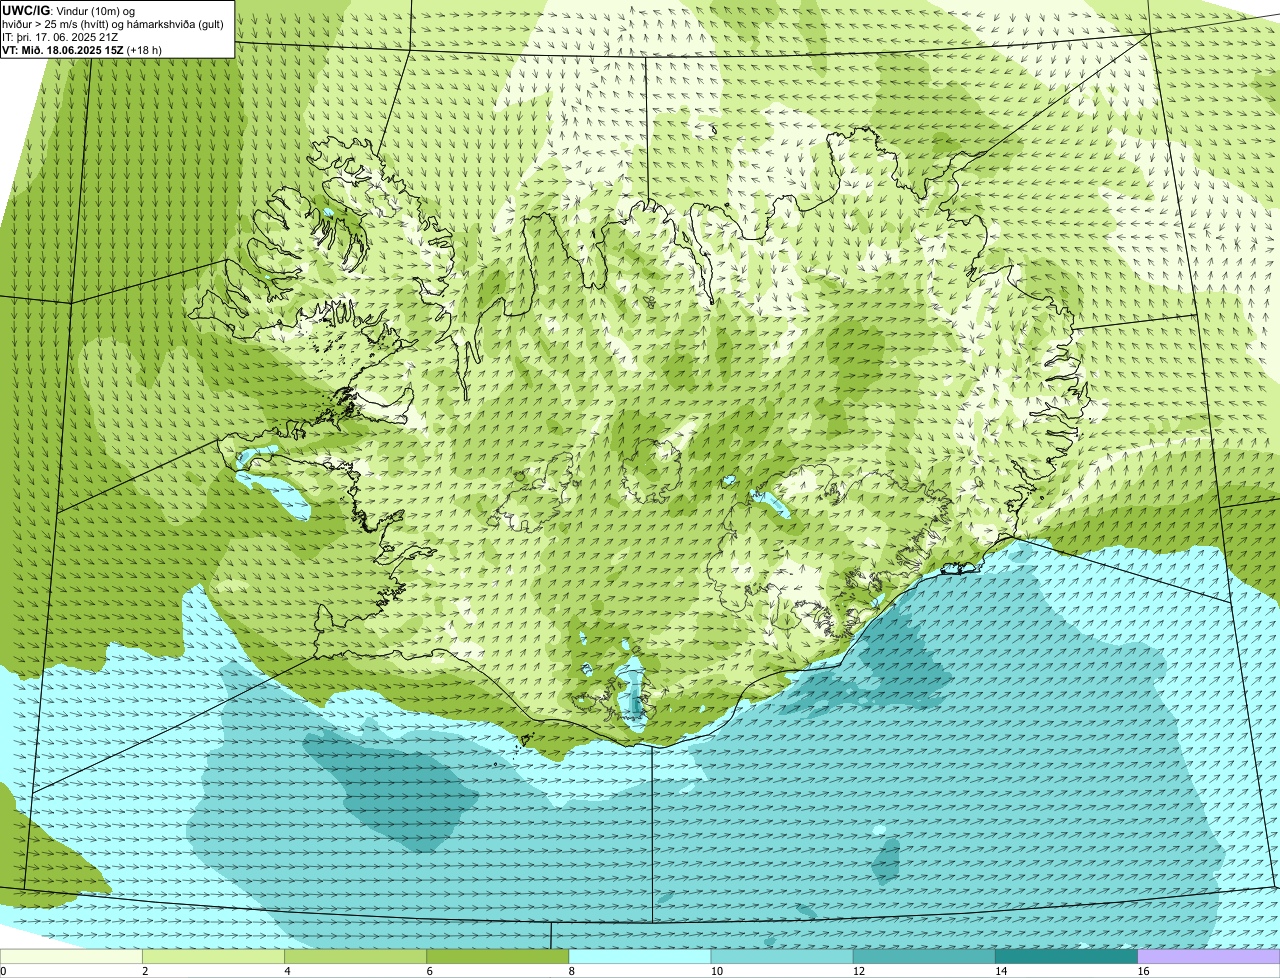Click the valid time "VT: Mið. 18.06.2025 15Z (+18 h)"

click(82, 50)
